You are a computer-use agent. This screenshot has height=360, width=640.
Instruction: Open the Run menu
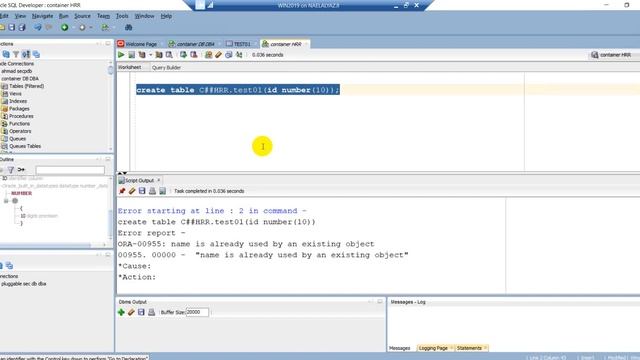coord(64,16)
